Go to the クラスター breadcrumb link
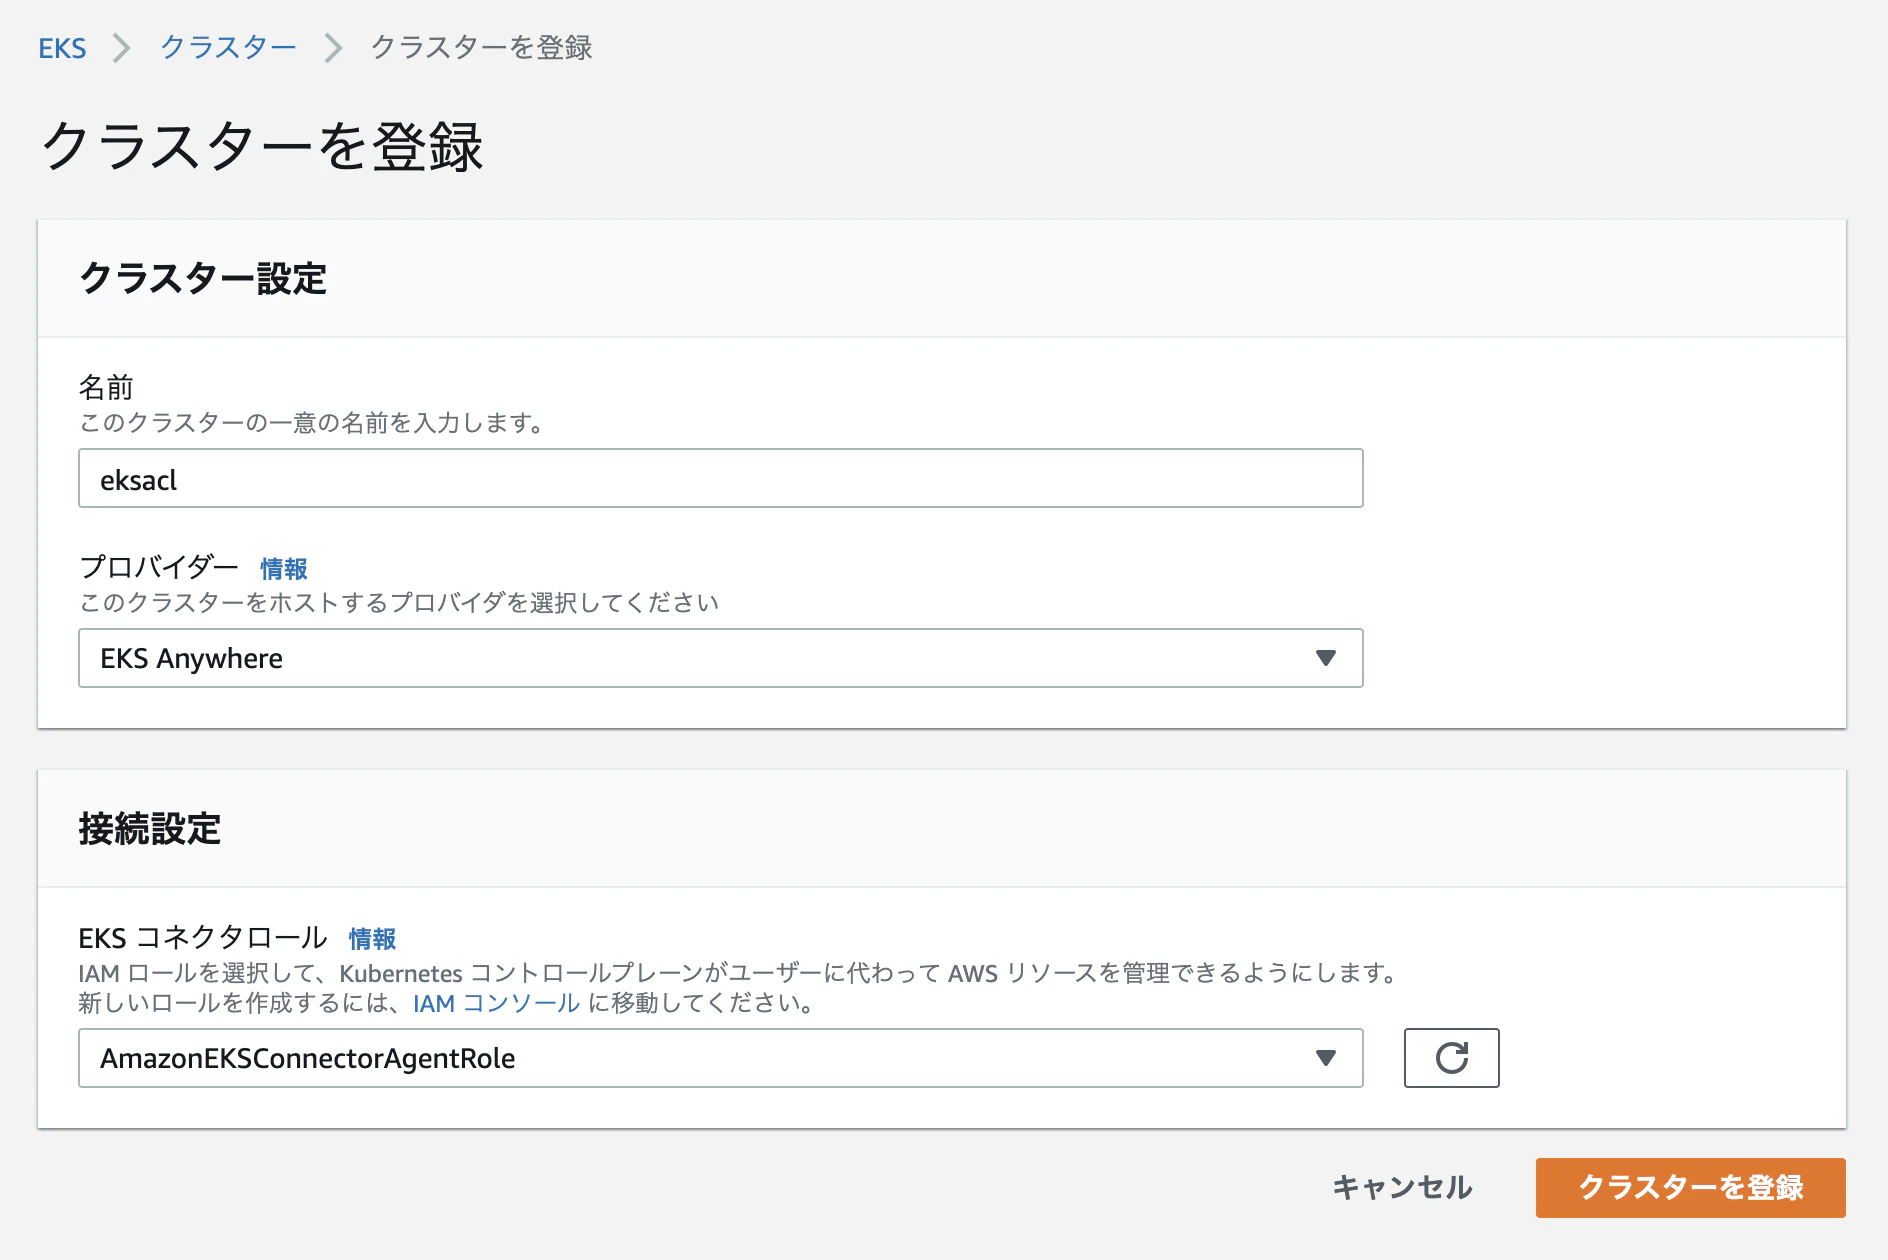The image size is (1888, 1260). (x=228, y=48)
